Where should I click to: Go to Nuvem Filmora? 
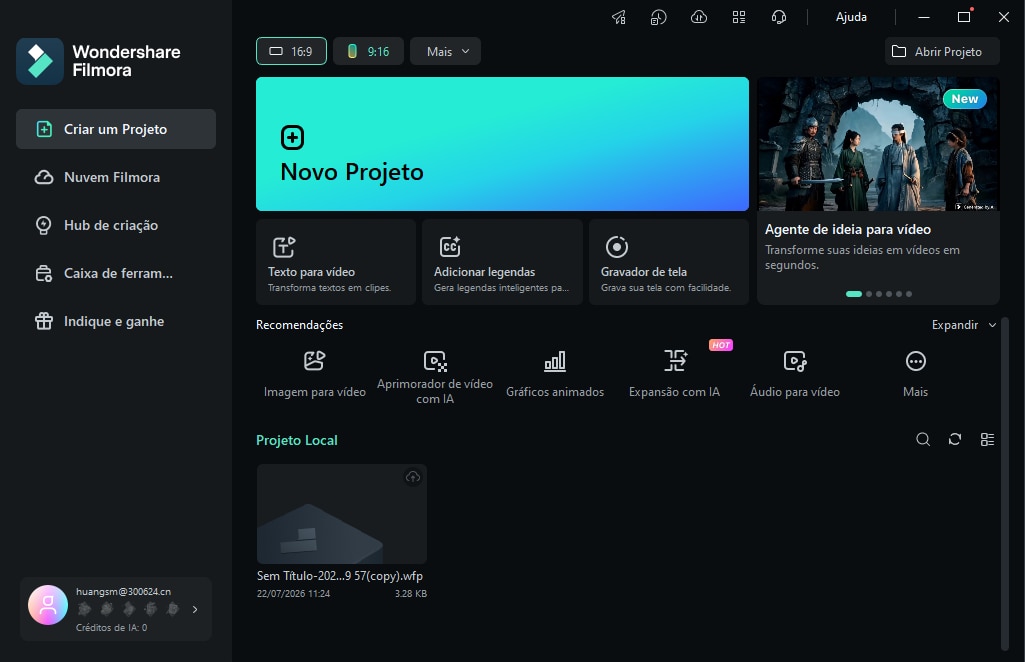click(x=116, y=177)
